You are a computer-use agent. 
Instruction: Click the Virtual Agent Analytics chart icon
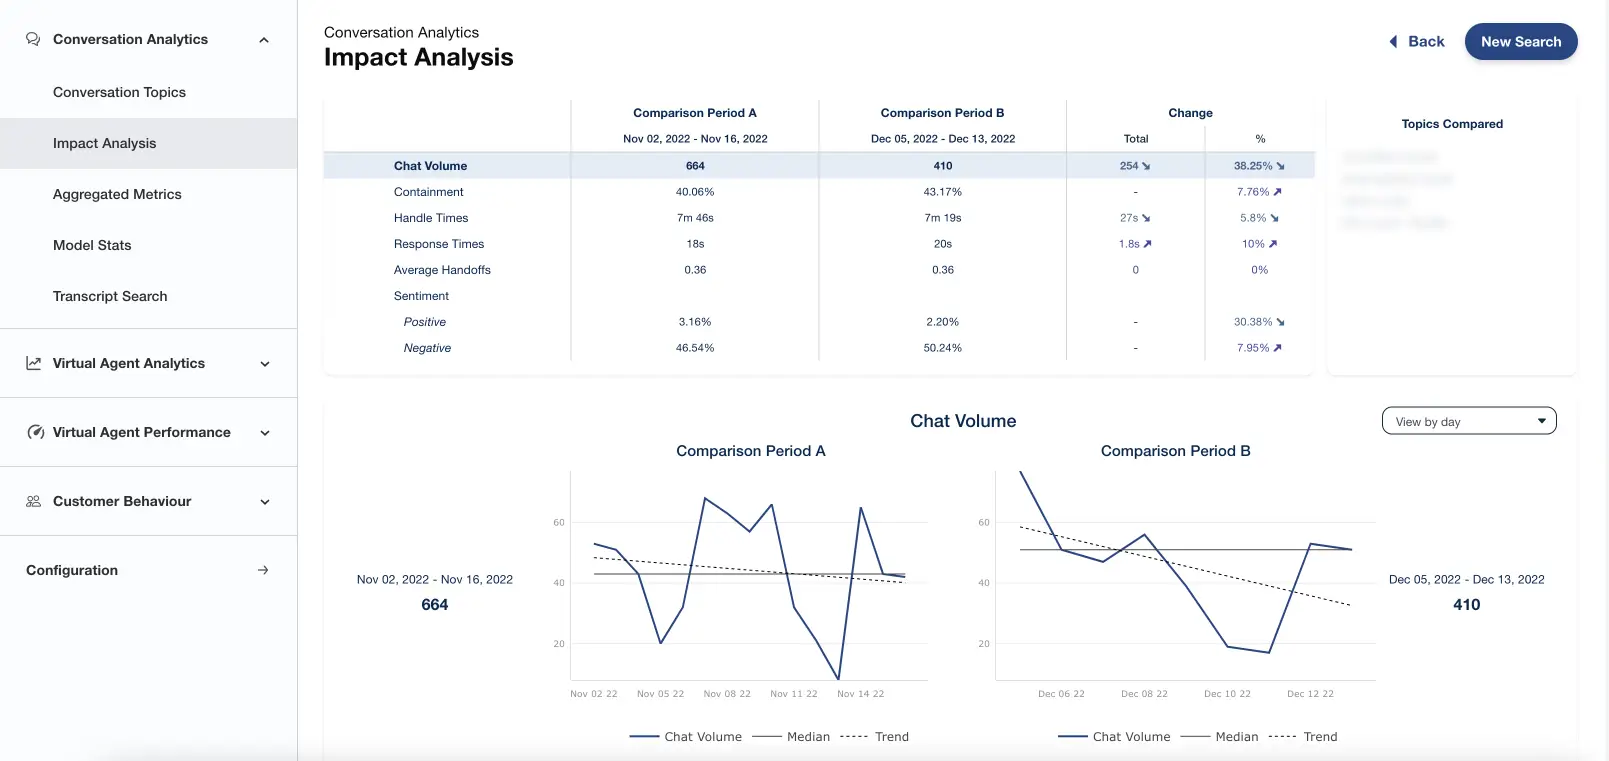(34, 363)
